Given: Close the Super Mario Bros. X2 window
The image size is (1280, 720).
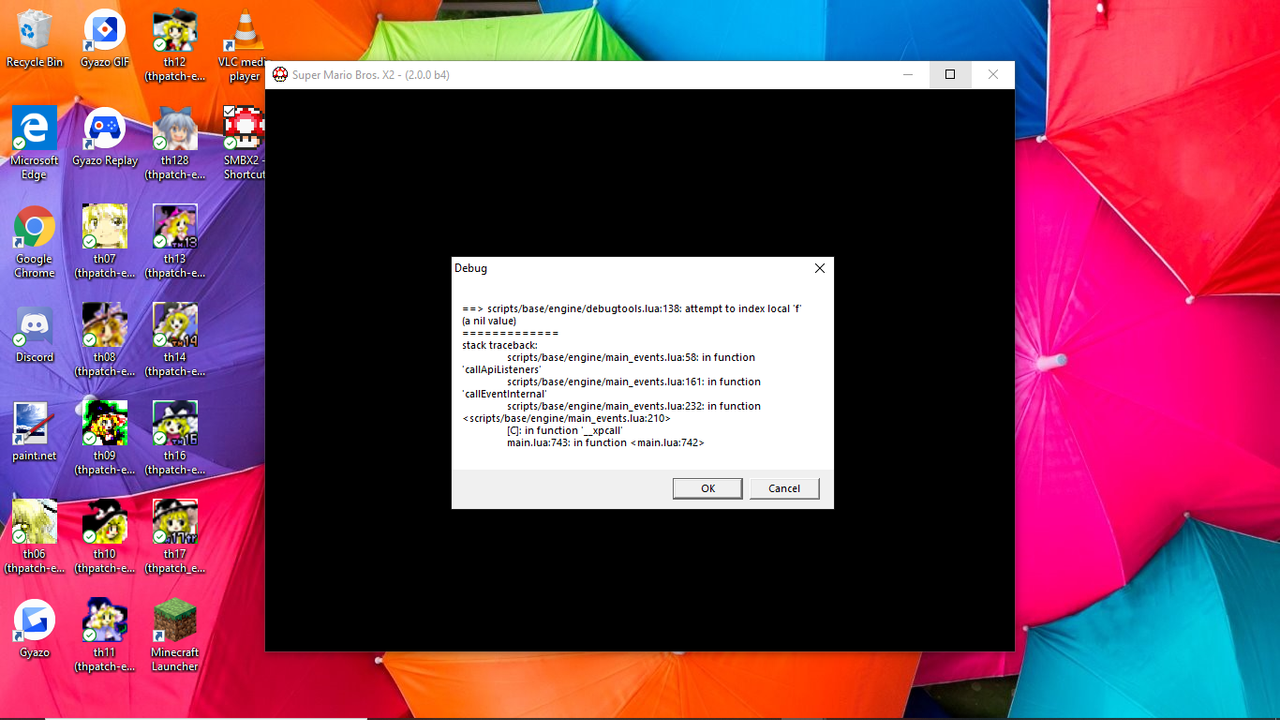Looking at the screenshot, I should pyautogui.click(x=993, y=75).
